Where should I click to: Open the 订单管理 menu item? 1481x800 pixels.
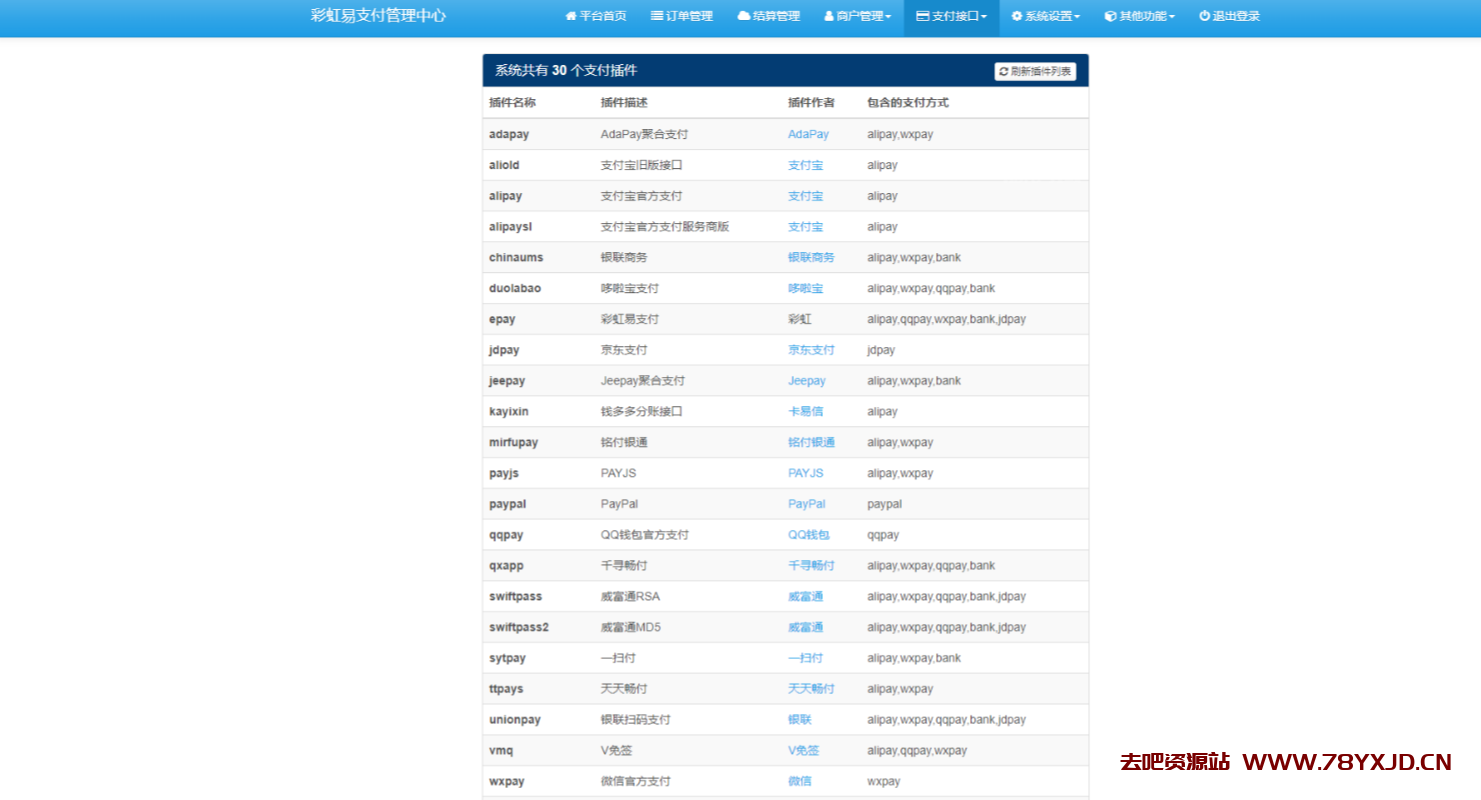682,17
